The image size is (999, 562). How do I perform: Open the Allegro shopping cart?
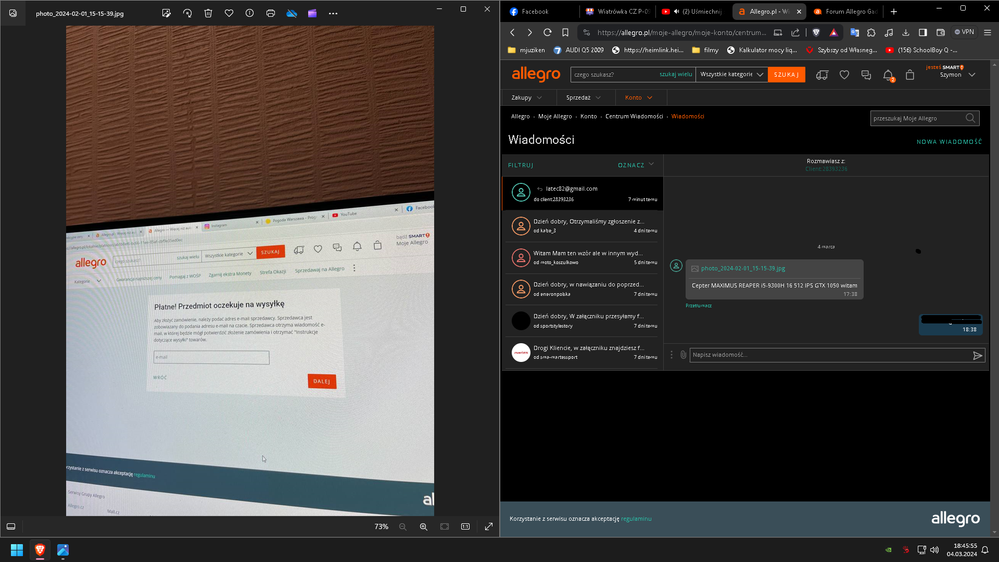pyautogui.click(x=910, y=75)
